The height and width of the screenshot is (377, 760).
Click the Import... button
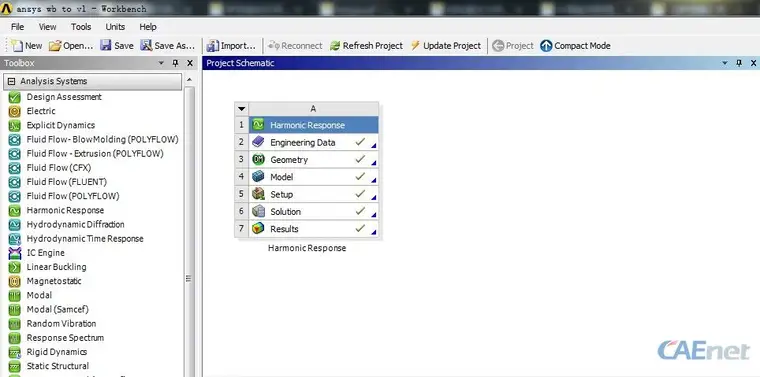tap(231, 46)
